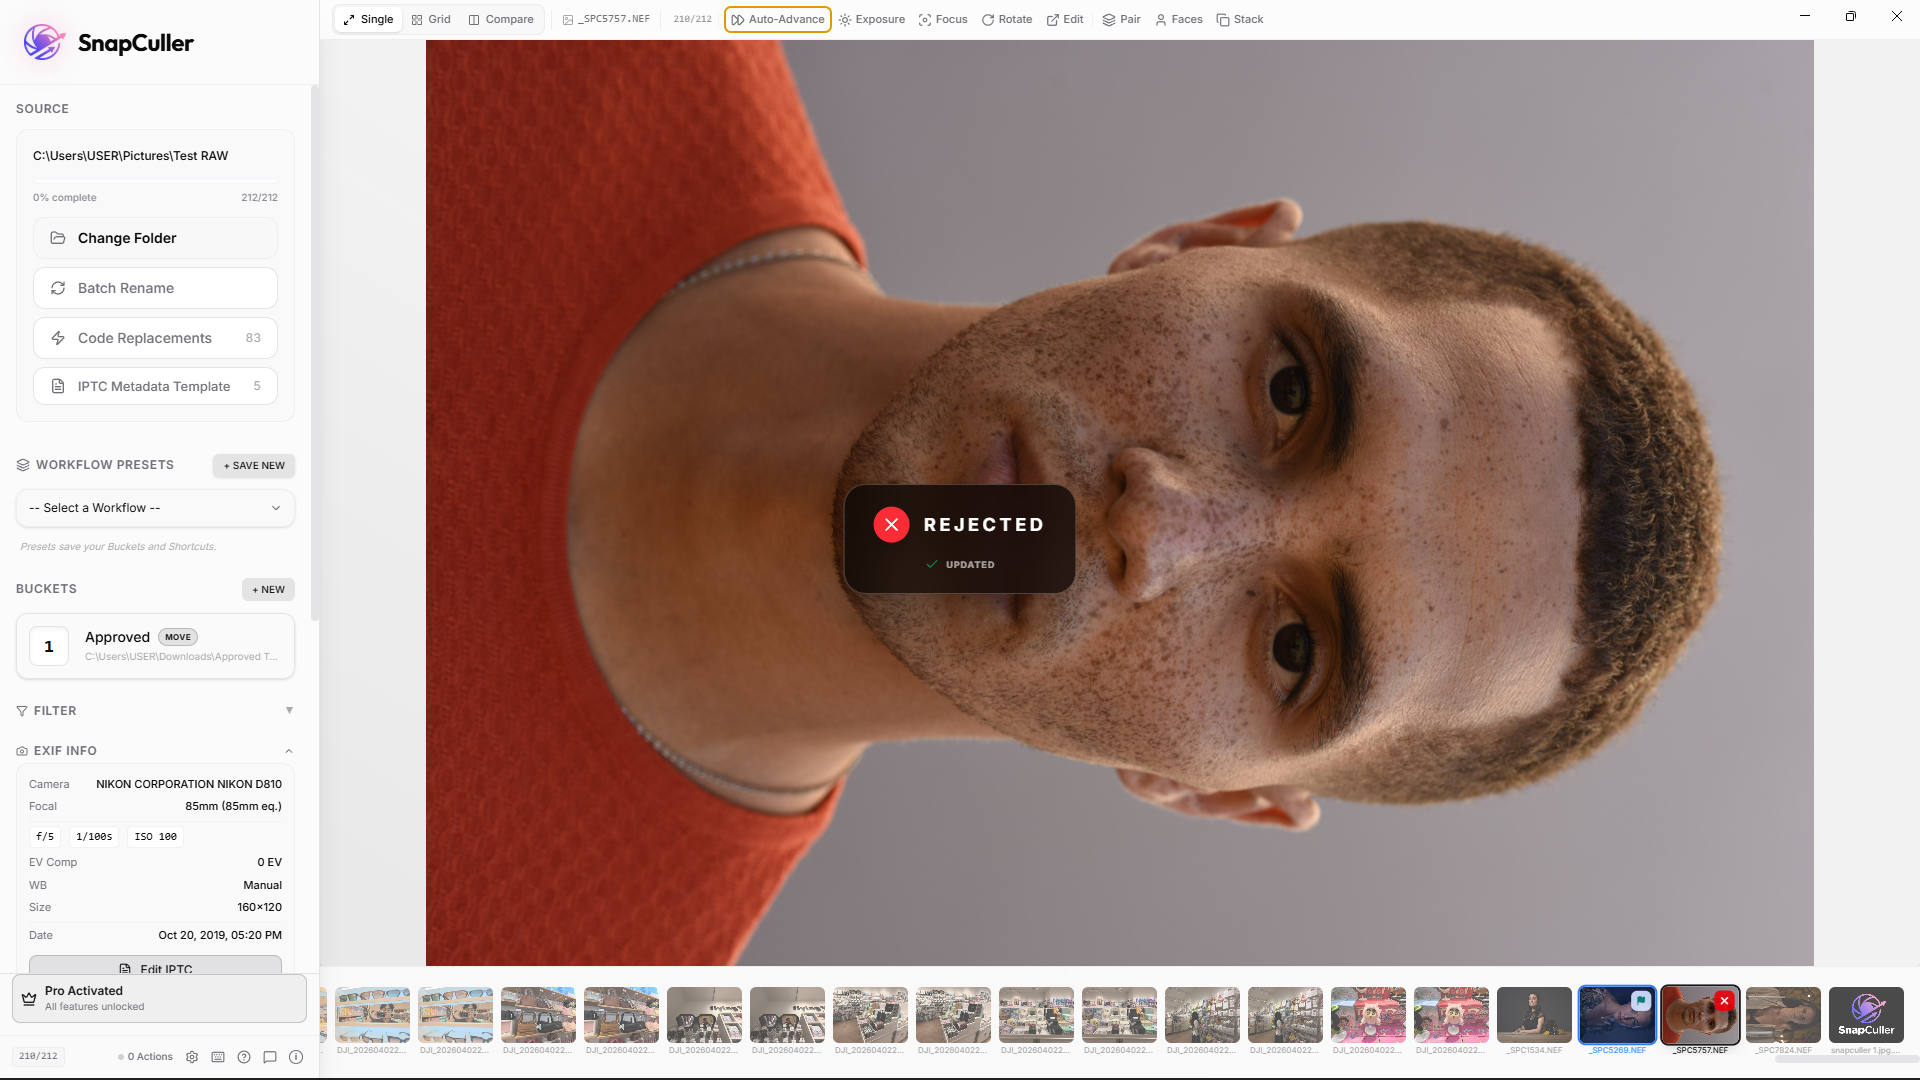The width and height of the screenshot is (1920, 1080).
Task: Click the 1/100s shutter chip
Action: (x=94, y=837)
